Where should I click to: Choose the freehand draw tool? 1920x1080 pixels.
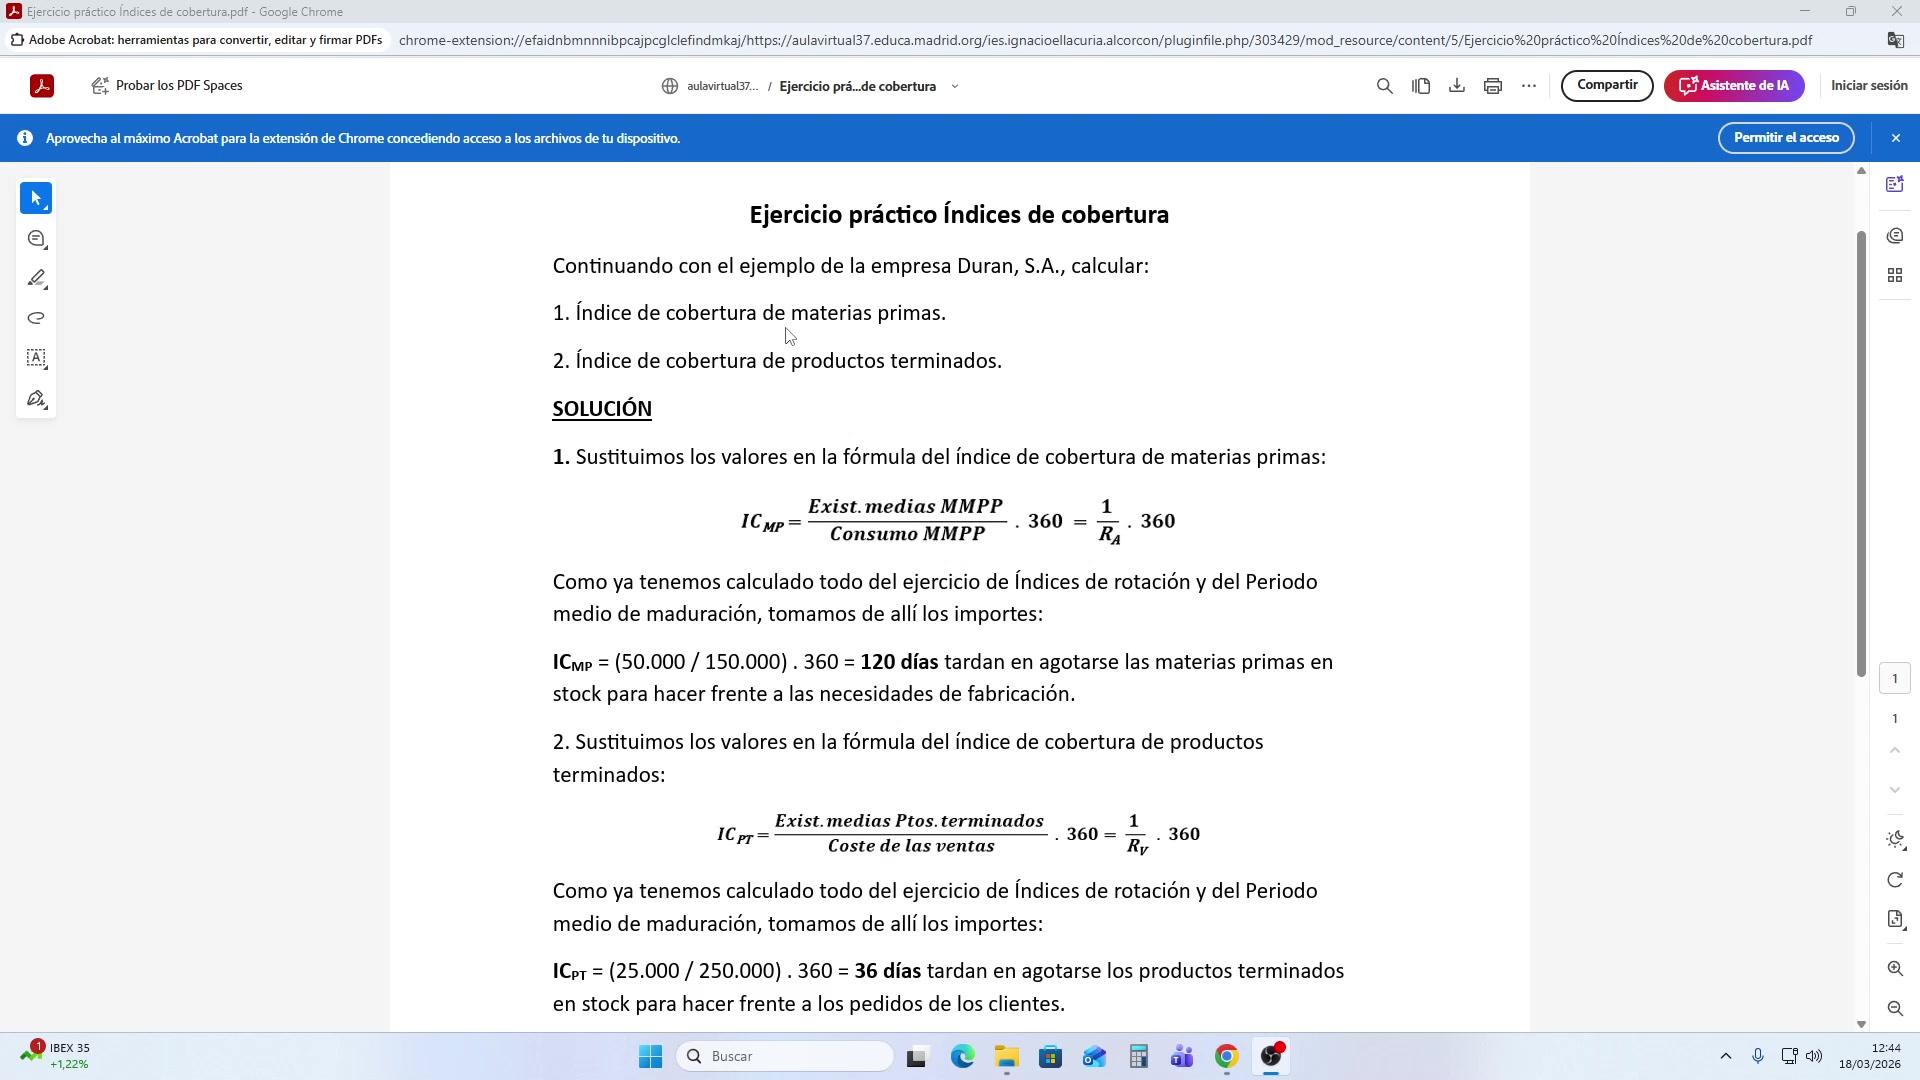click(x=36, y=318)
